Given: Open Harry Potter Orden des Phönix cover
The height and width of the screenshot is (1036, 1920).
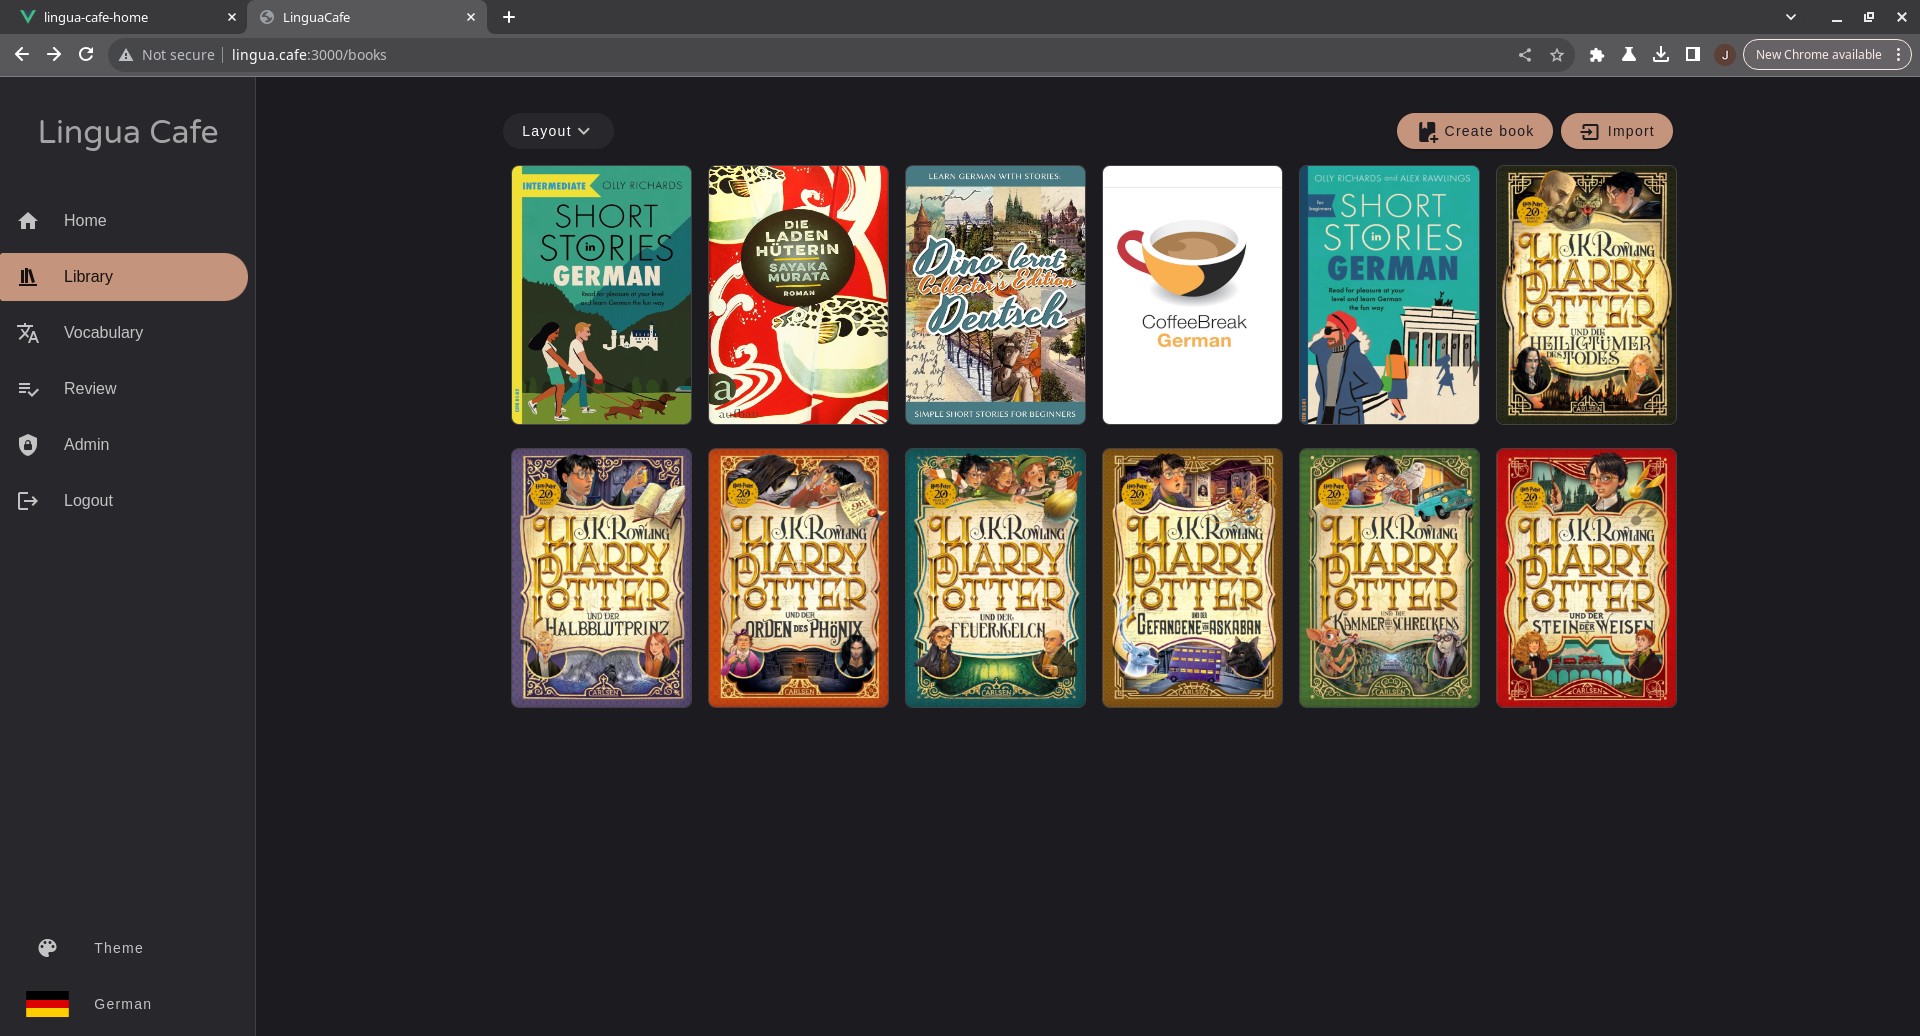Looking at the screenshot, I should tap(798, 578).
